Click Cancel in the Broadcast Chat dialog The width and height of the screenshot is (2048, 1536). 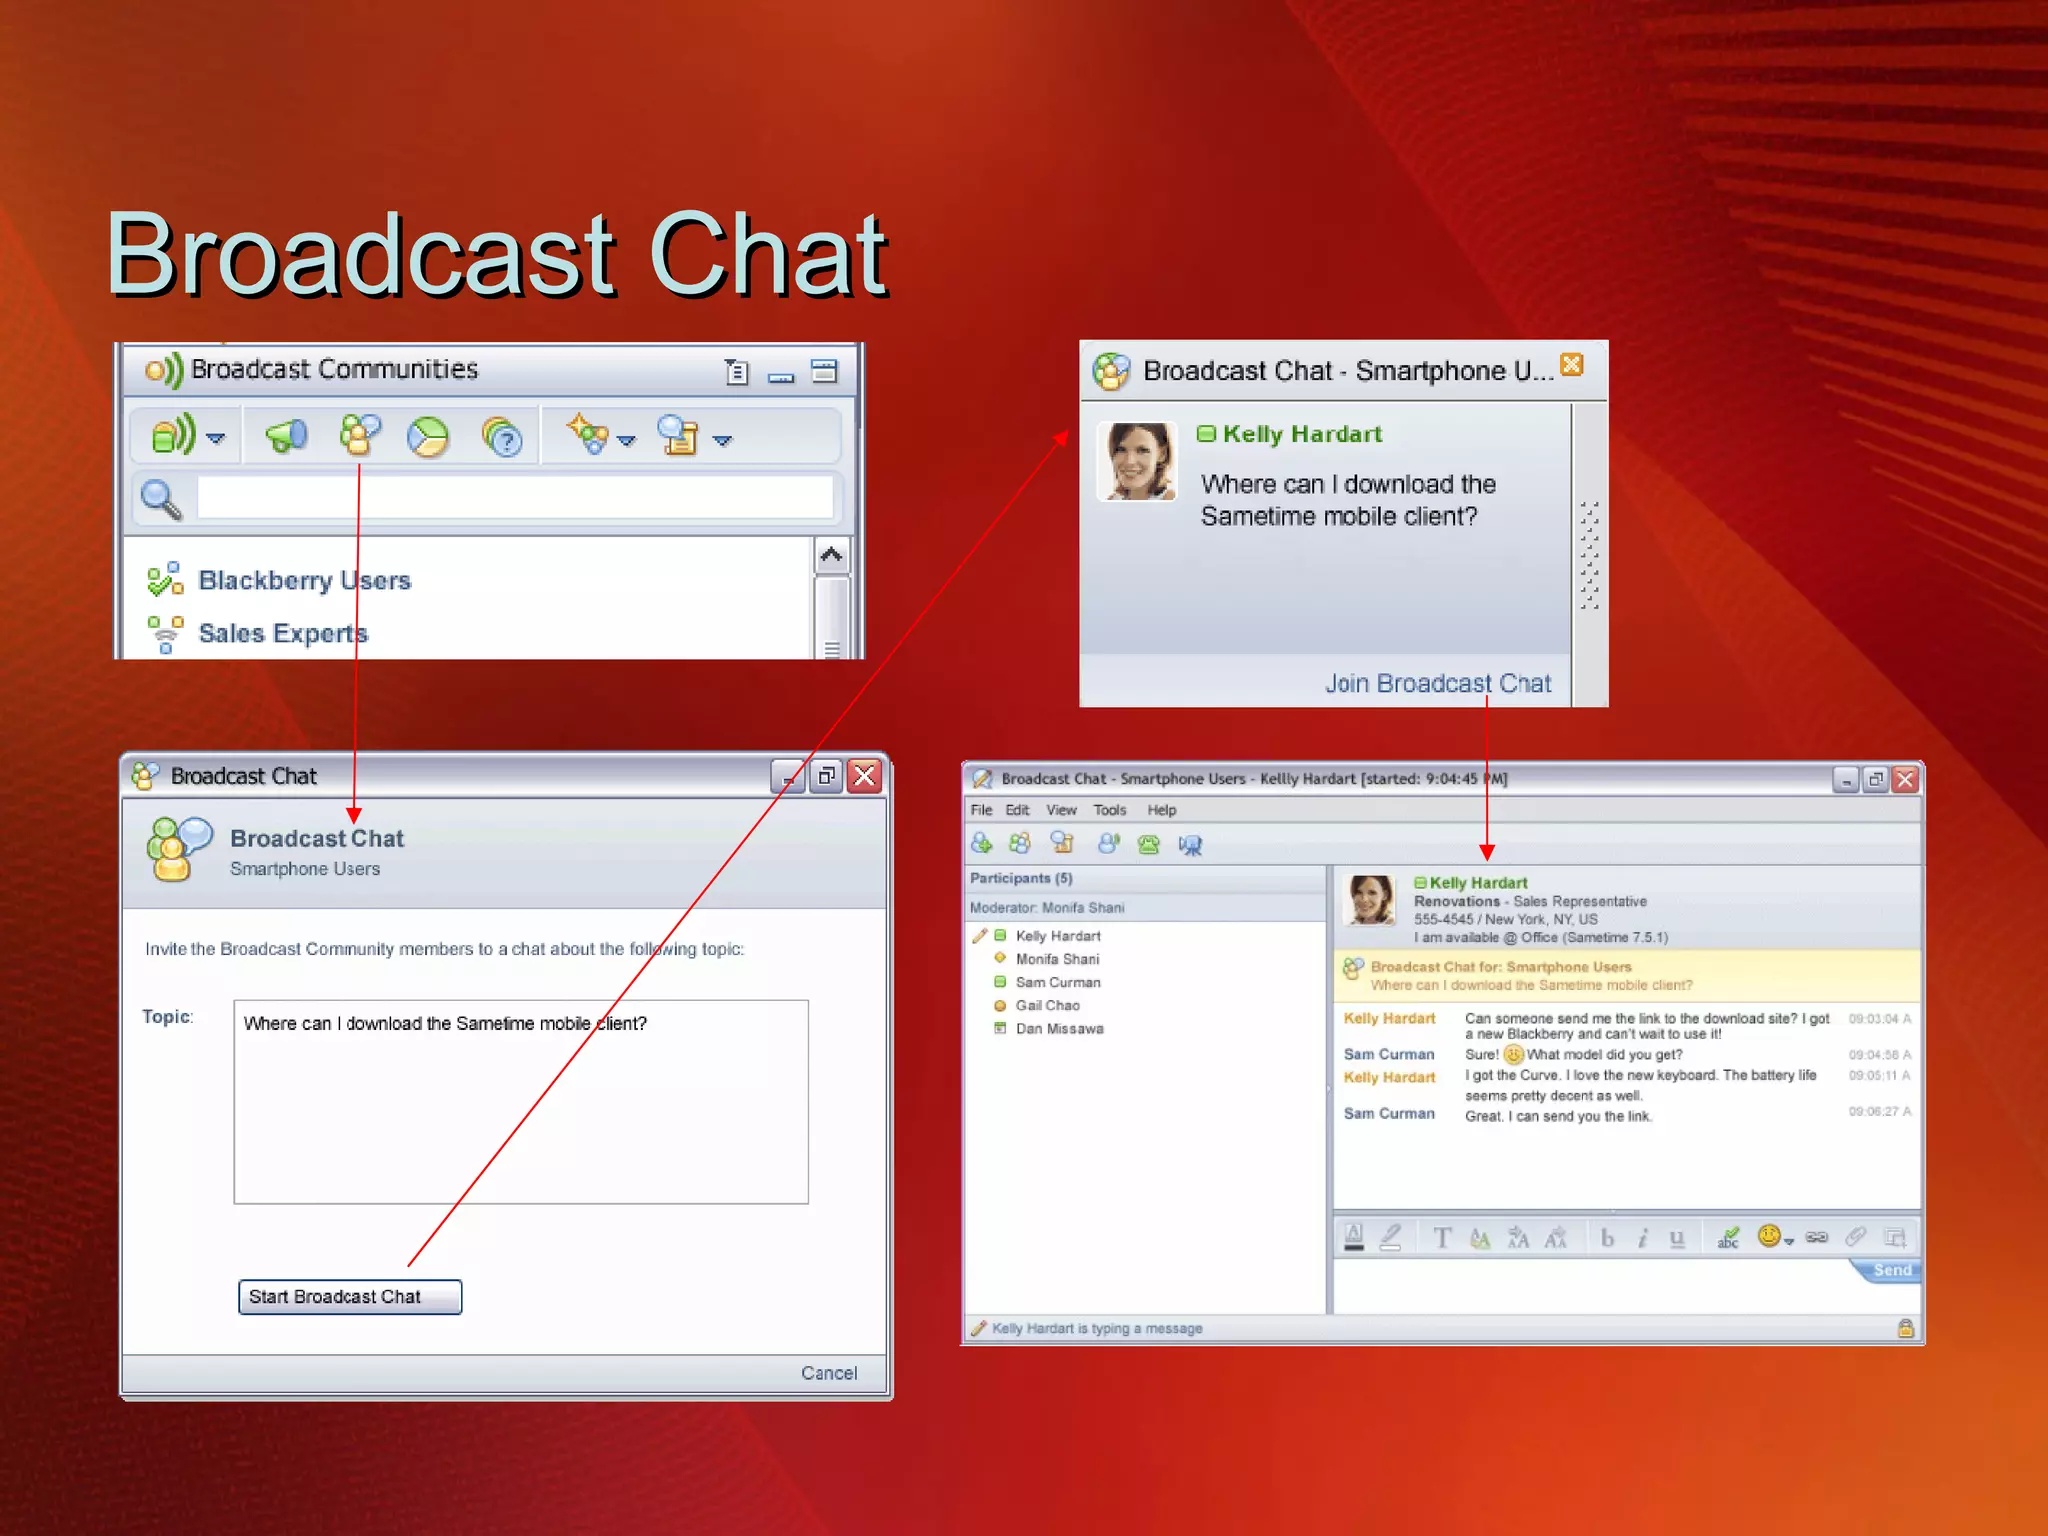(x=829, y=1373)
